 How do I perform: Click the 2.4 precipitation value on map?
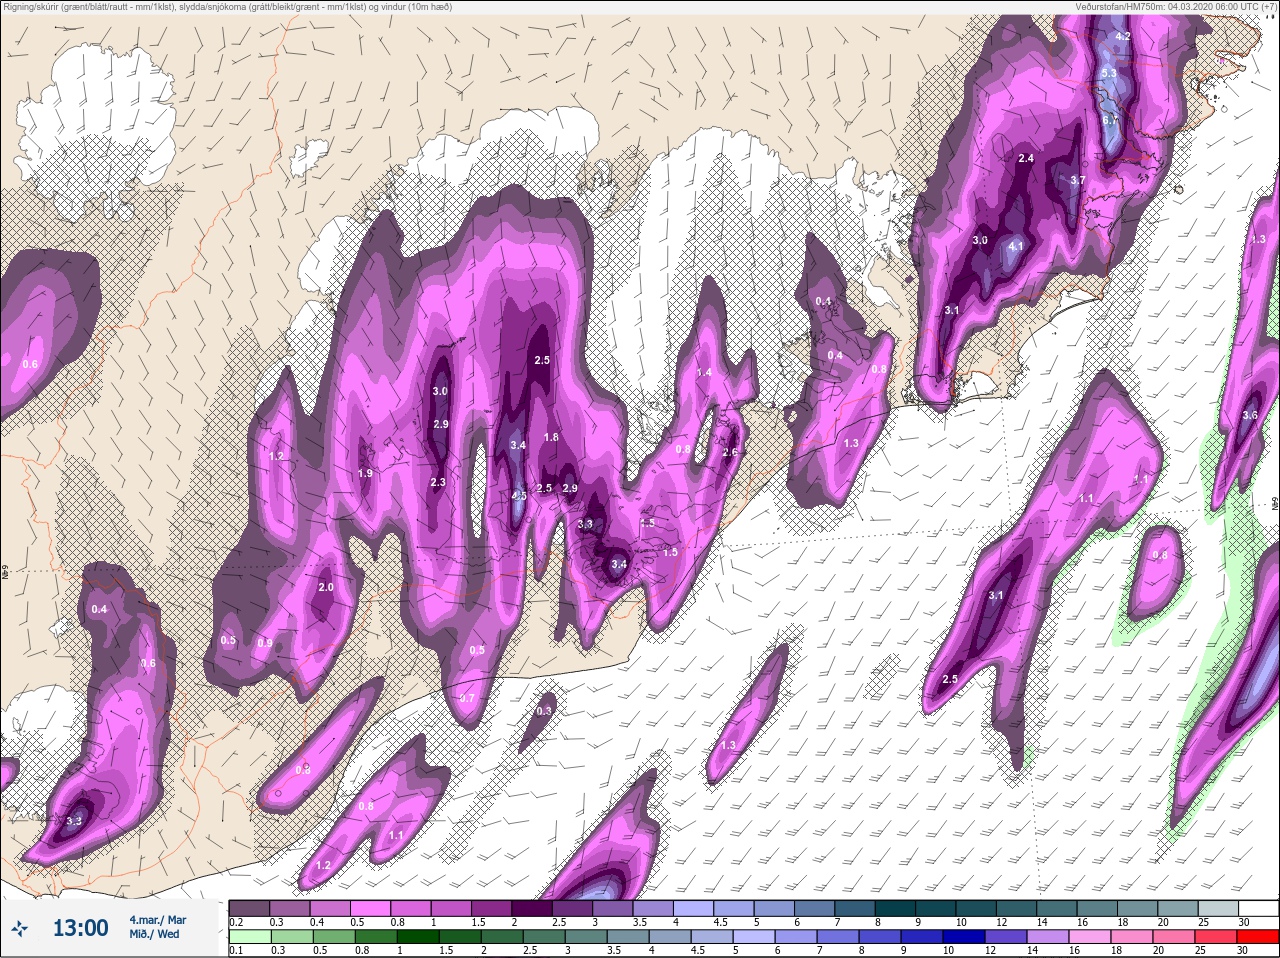(x=1026, y=158)
